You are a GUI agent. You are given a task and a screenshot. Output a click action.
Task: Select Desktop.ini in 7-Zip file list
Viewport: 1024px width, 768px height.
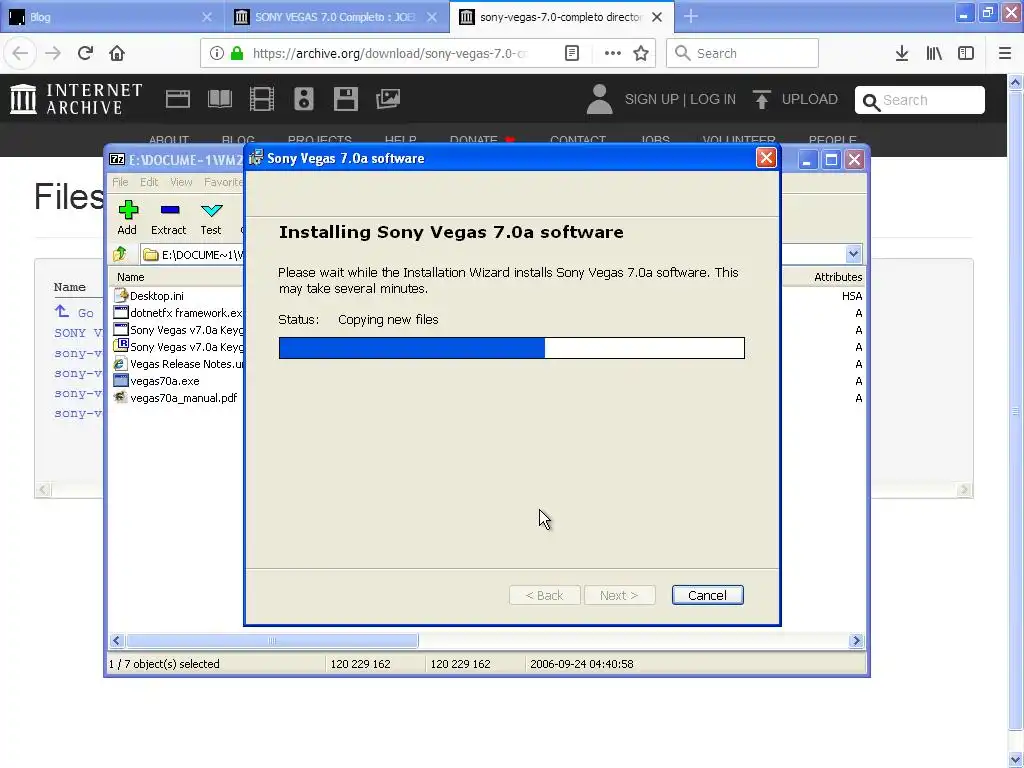tap(157, 296)
